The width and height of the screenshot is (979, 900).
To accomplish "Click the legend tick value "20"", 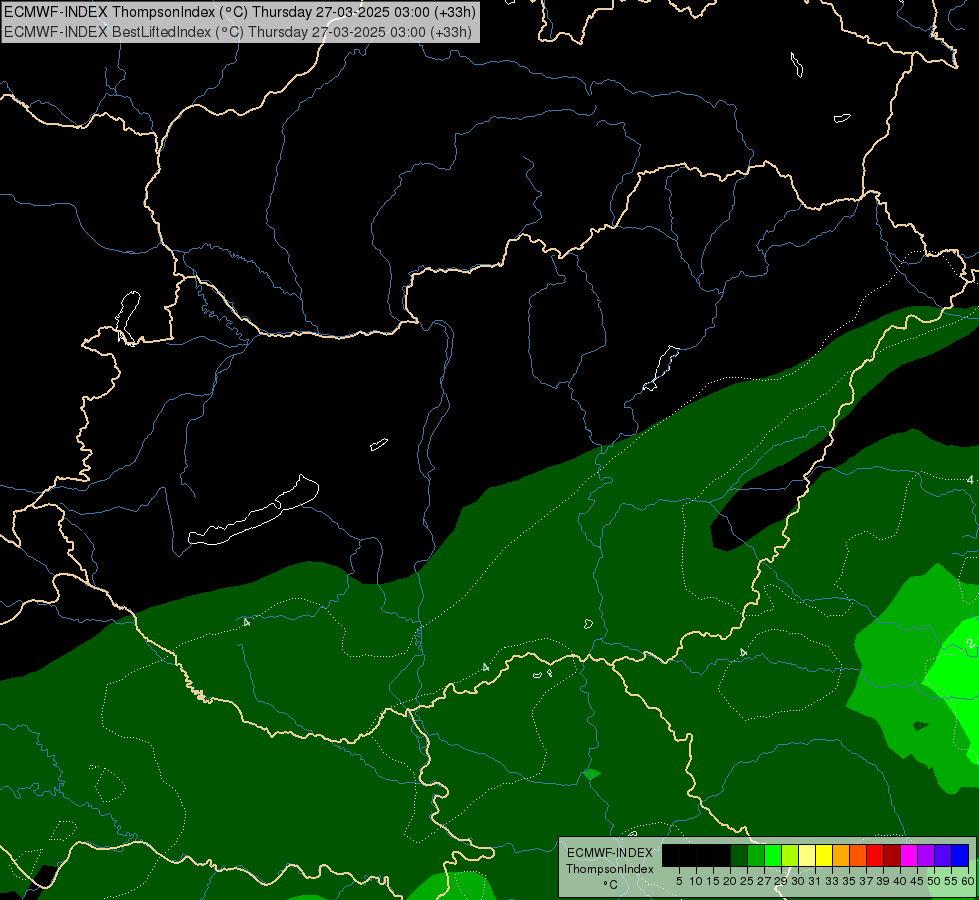I will point(730,881).
